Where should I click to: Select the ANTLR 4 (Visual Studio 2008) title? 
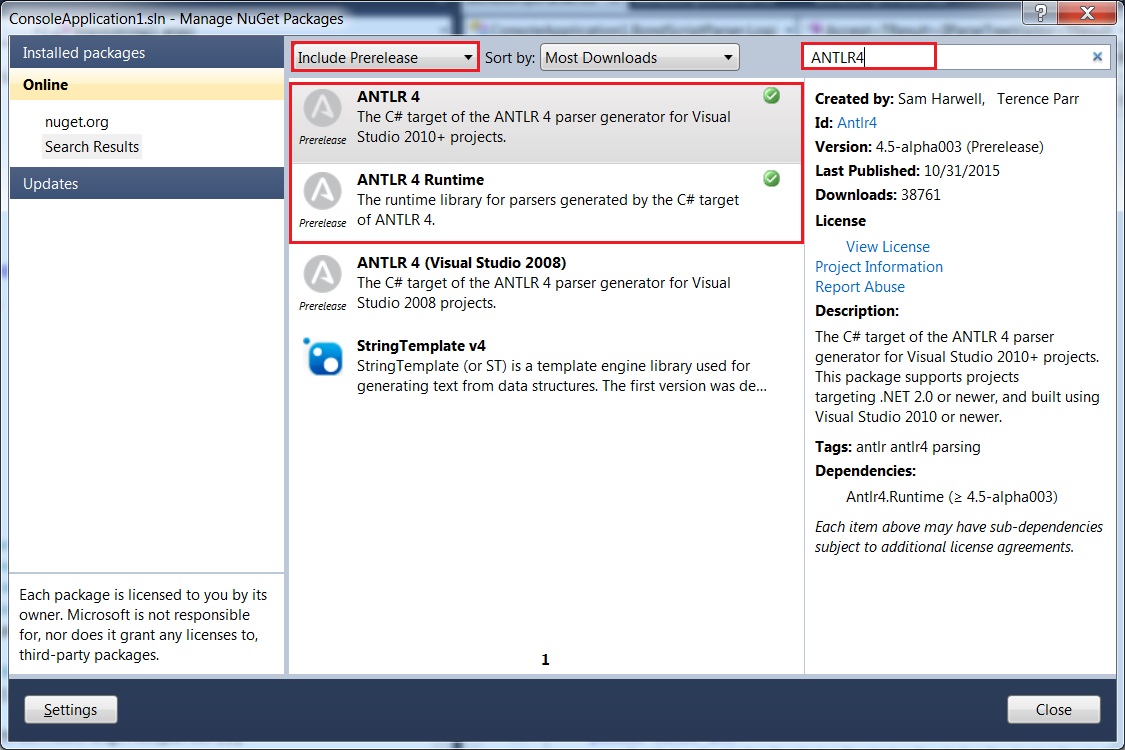461,263
